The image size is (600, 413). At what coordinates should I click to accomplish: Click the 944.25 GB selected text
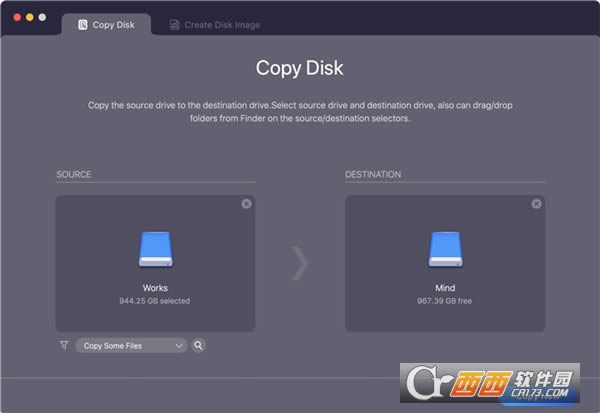(155, 301)
